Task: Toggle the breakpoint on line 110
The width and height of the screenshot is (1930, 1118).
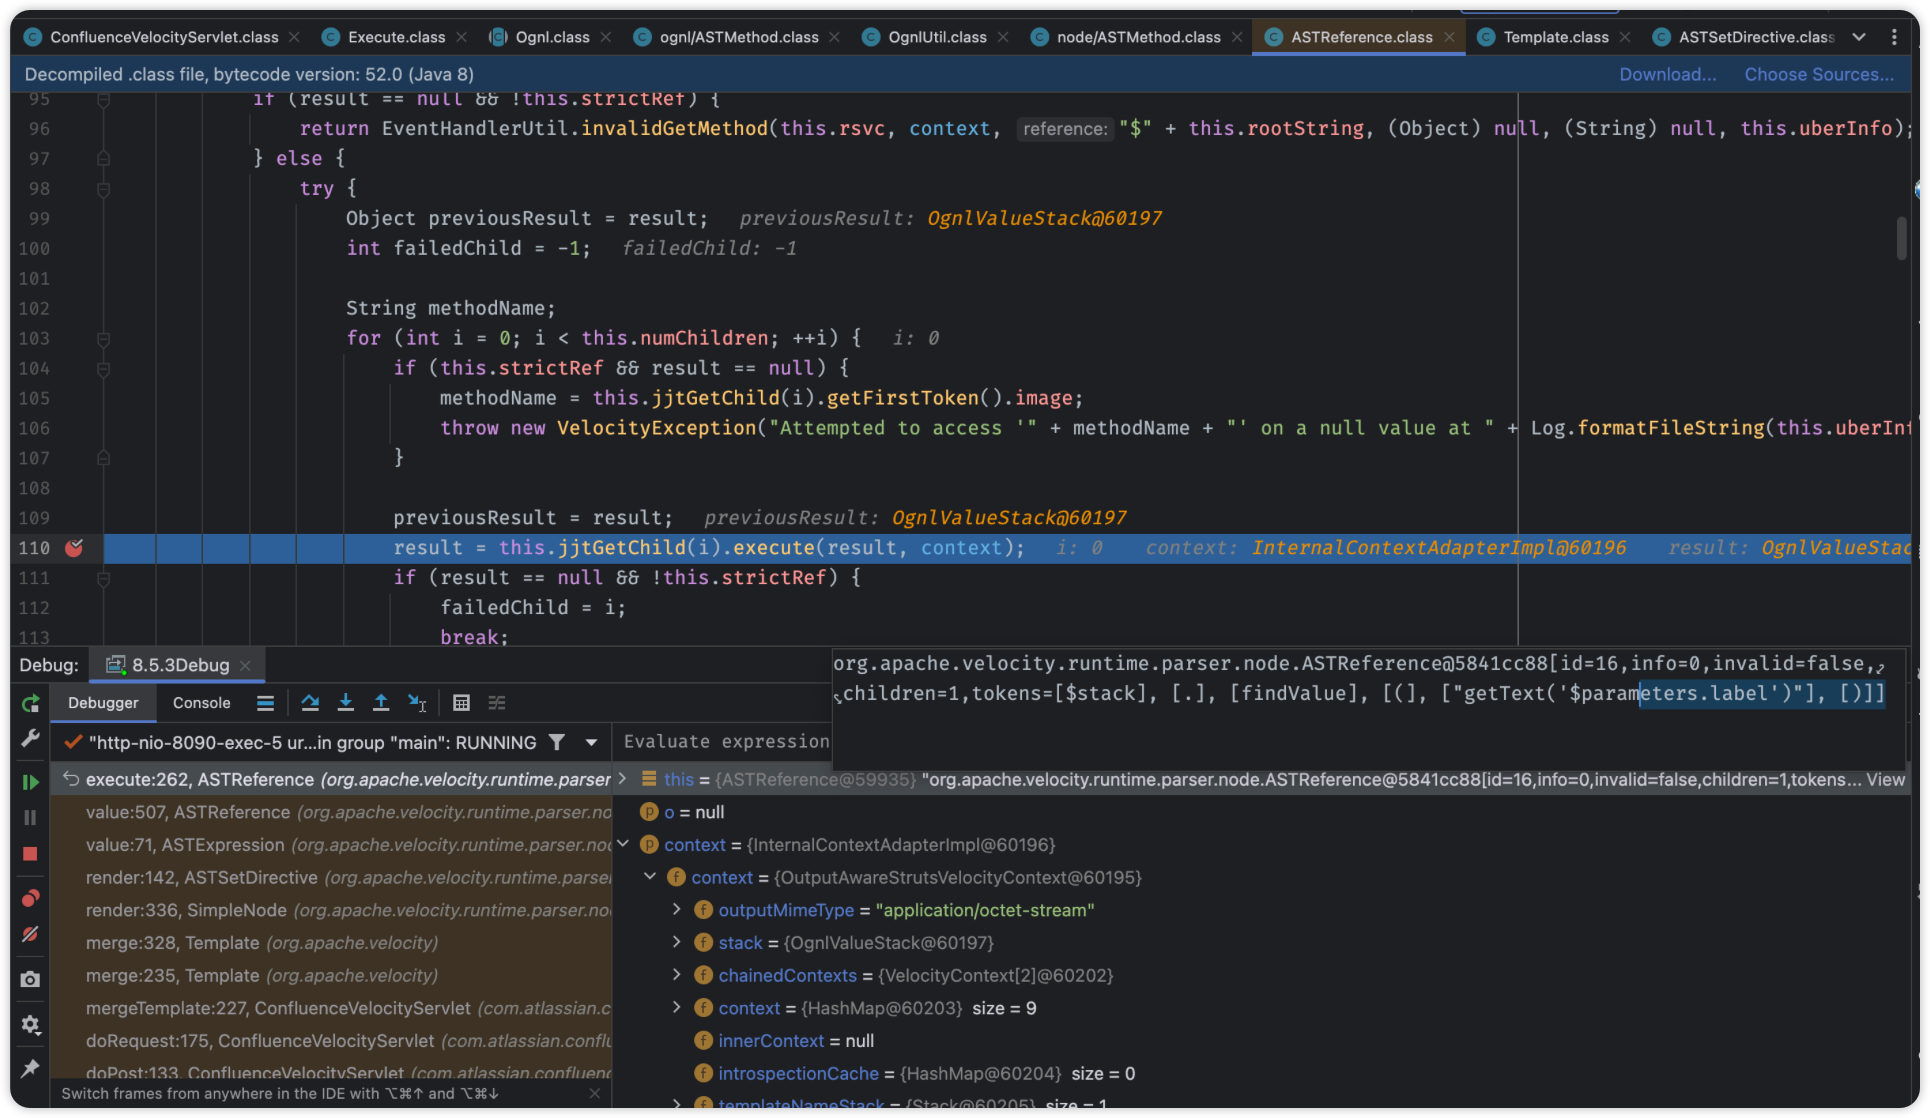Action: click(74, 548)
